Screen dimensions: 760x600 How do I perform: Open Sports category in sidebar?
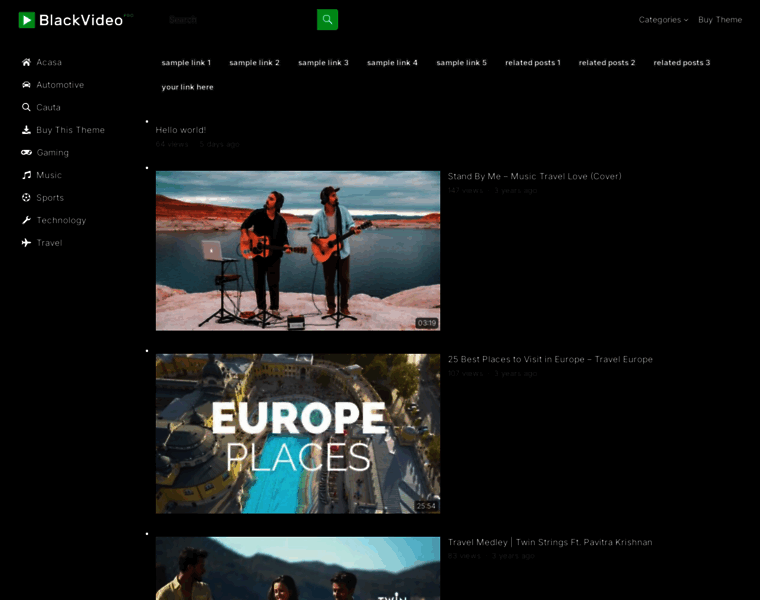tap(50, 198)
